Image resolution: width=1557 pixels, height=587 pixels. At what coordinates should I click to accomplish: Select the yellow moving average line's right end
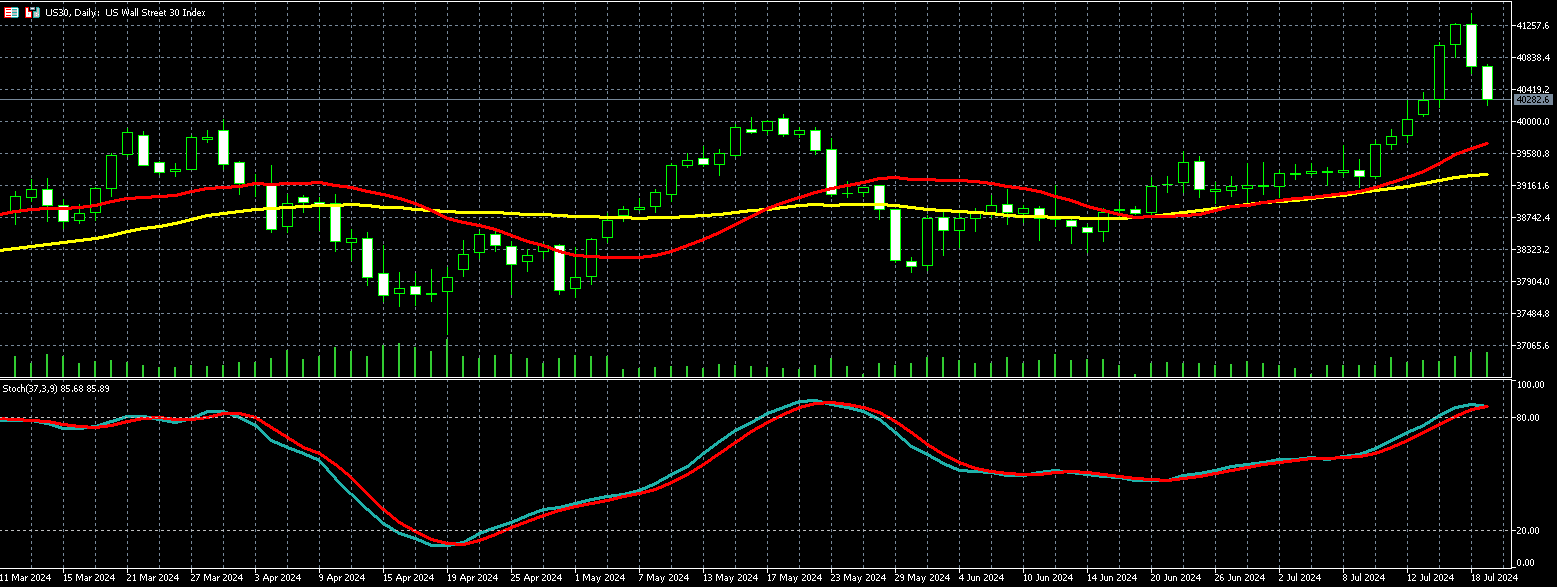[x=1485, y=174]
